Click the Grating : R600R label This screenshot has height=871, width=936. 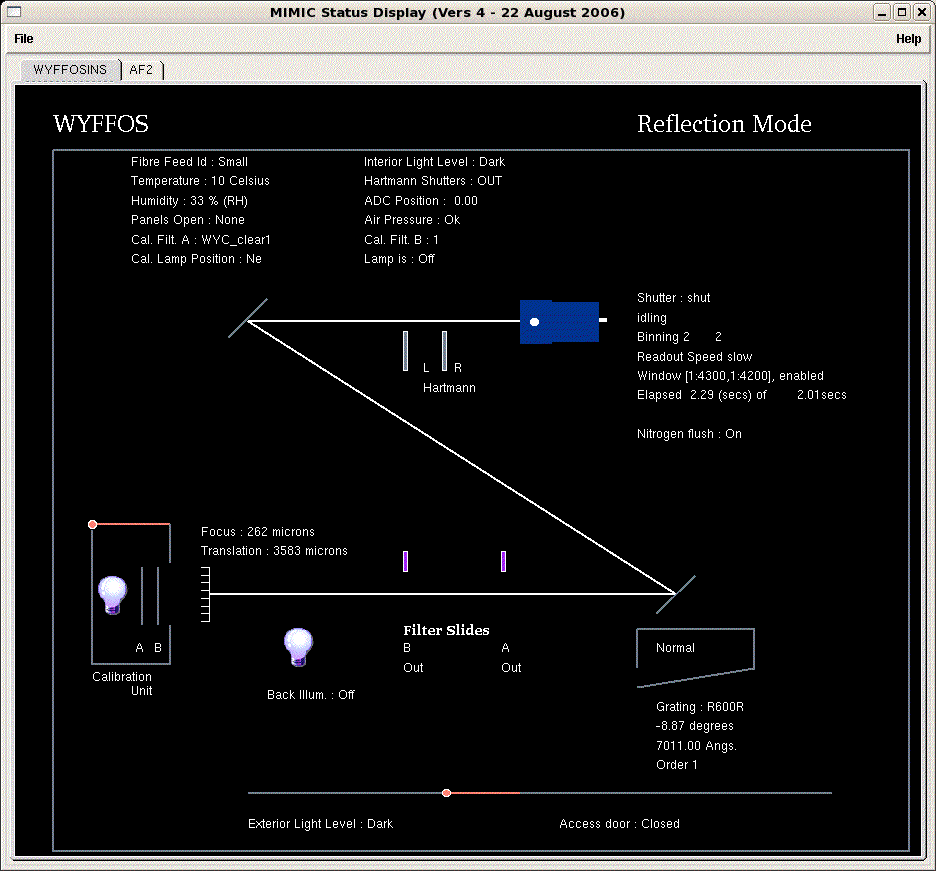click(x=699, y=707)
